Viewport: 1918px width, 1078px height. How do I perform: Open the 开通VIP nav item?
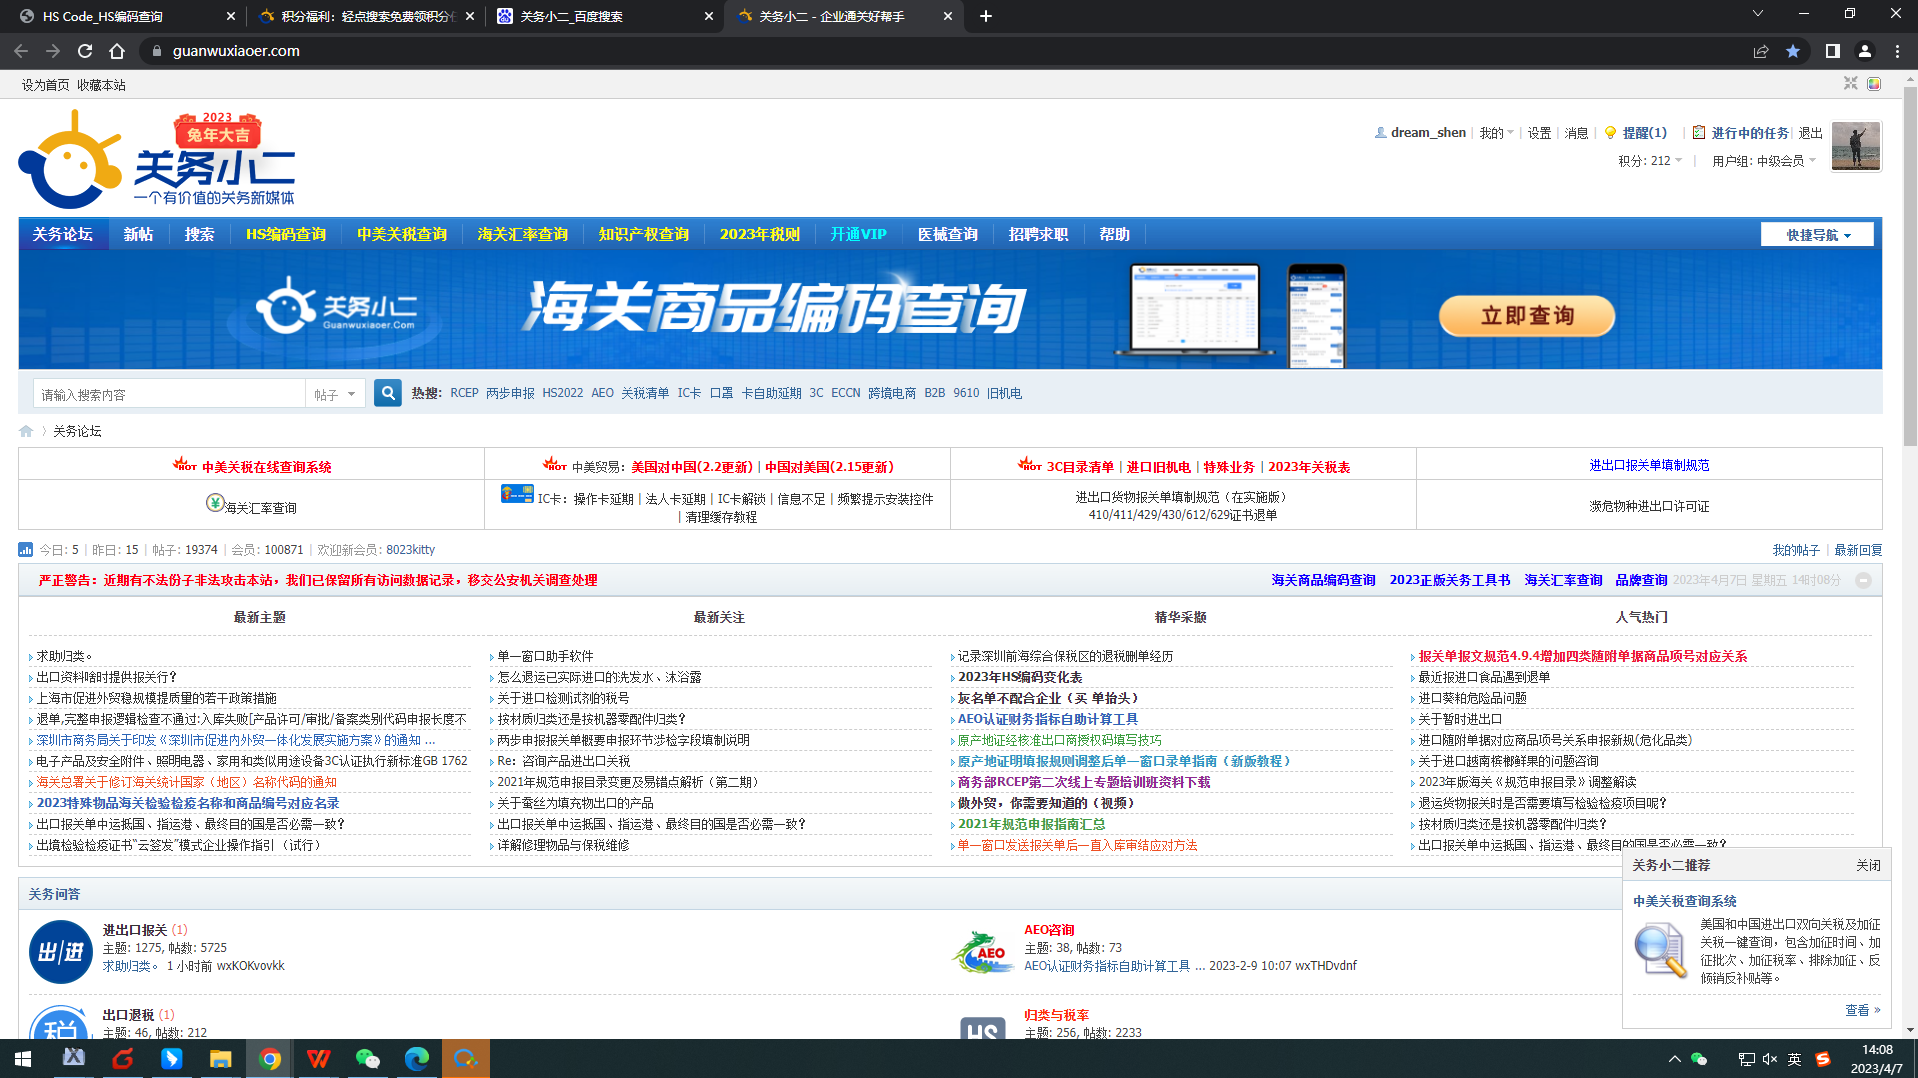(x=858, y=234)
